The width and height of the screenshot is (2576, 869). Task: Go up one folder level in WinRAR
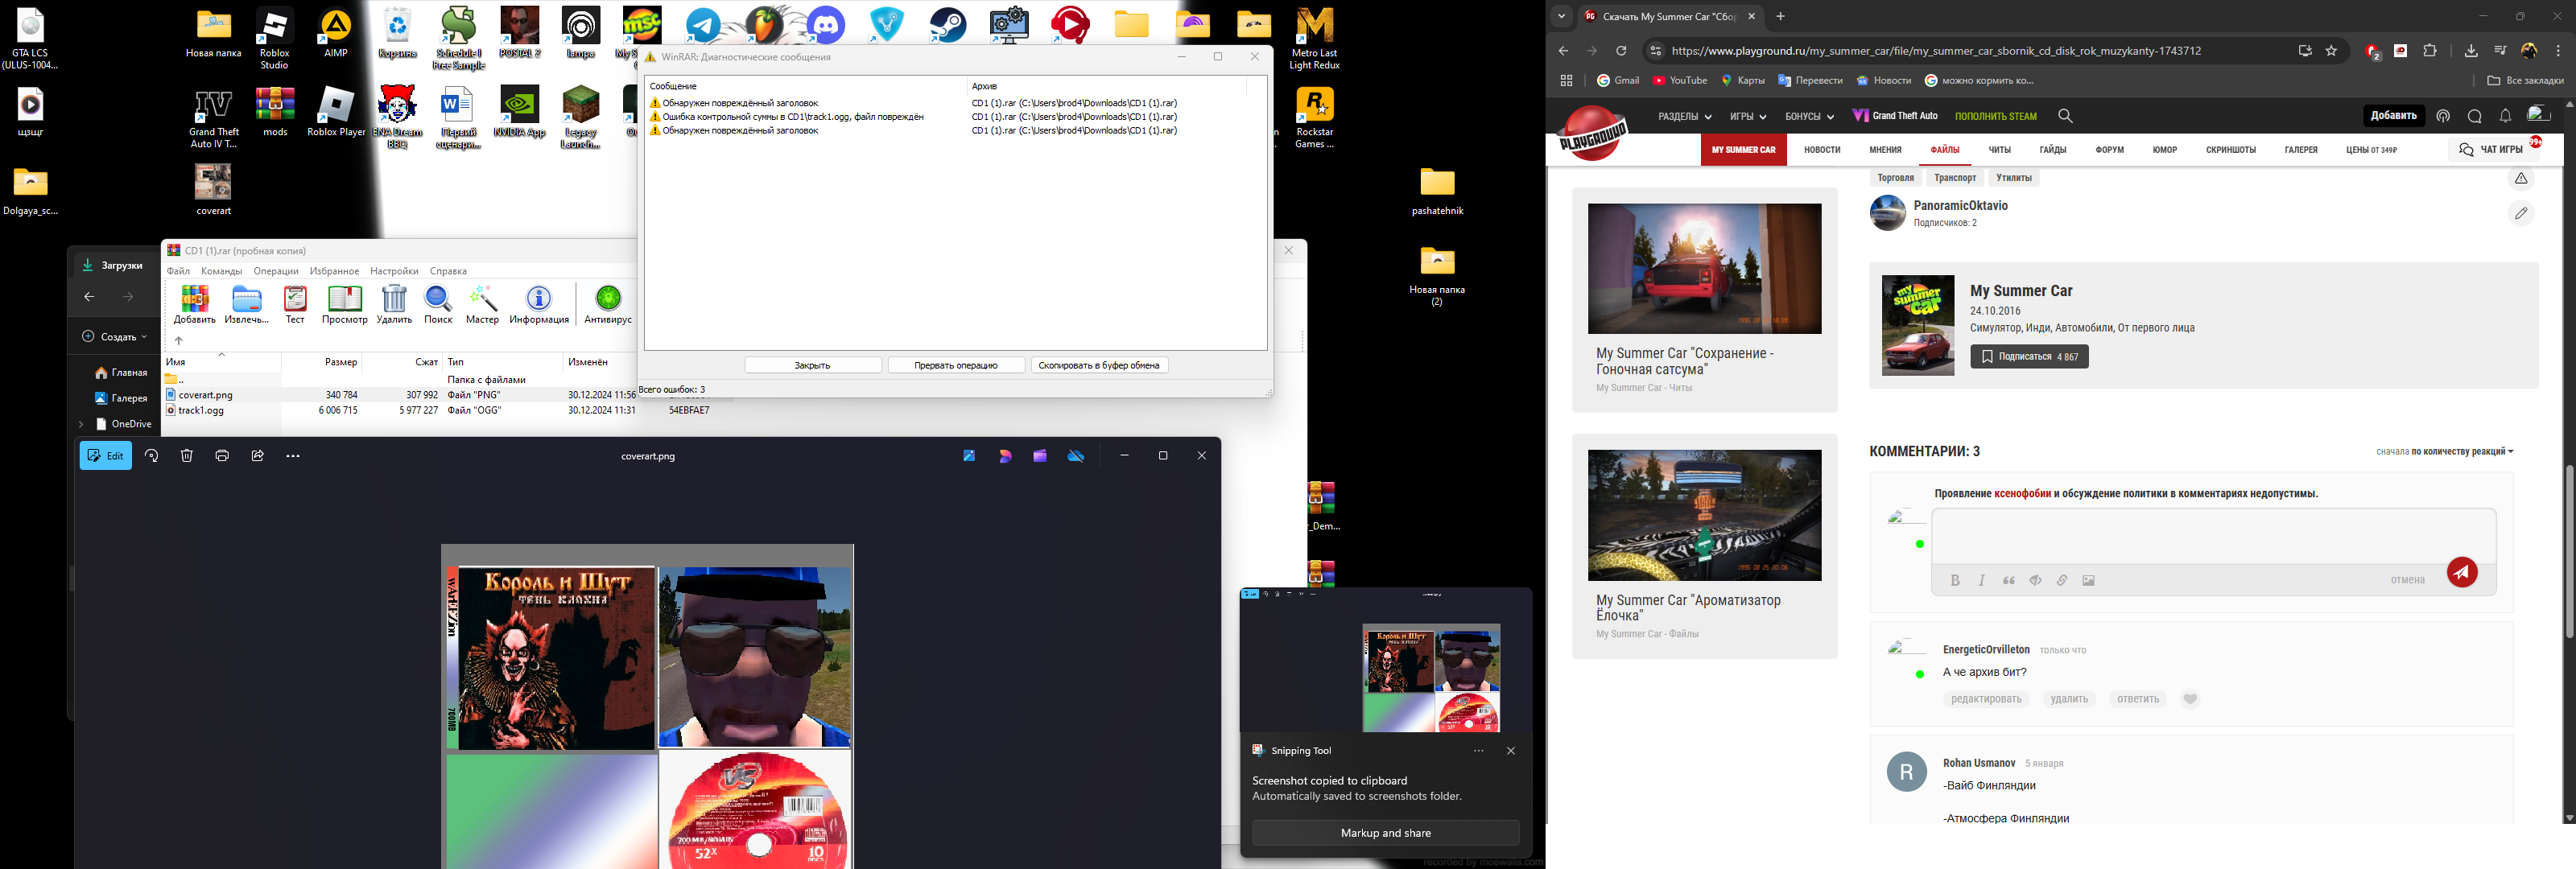tap(178, 340)
